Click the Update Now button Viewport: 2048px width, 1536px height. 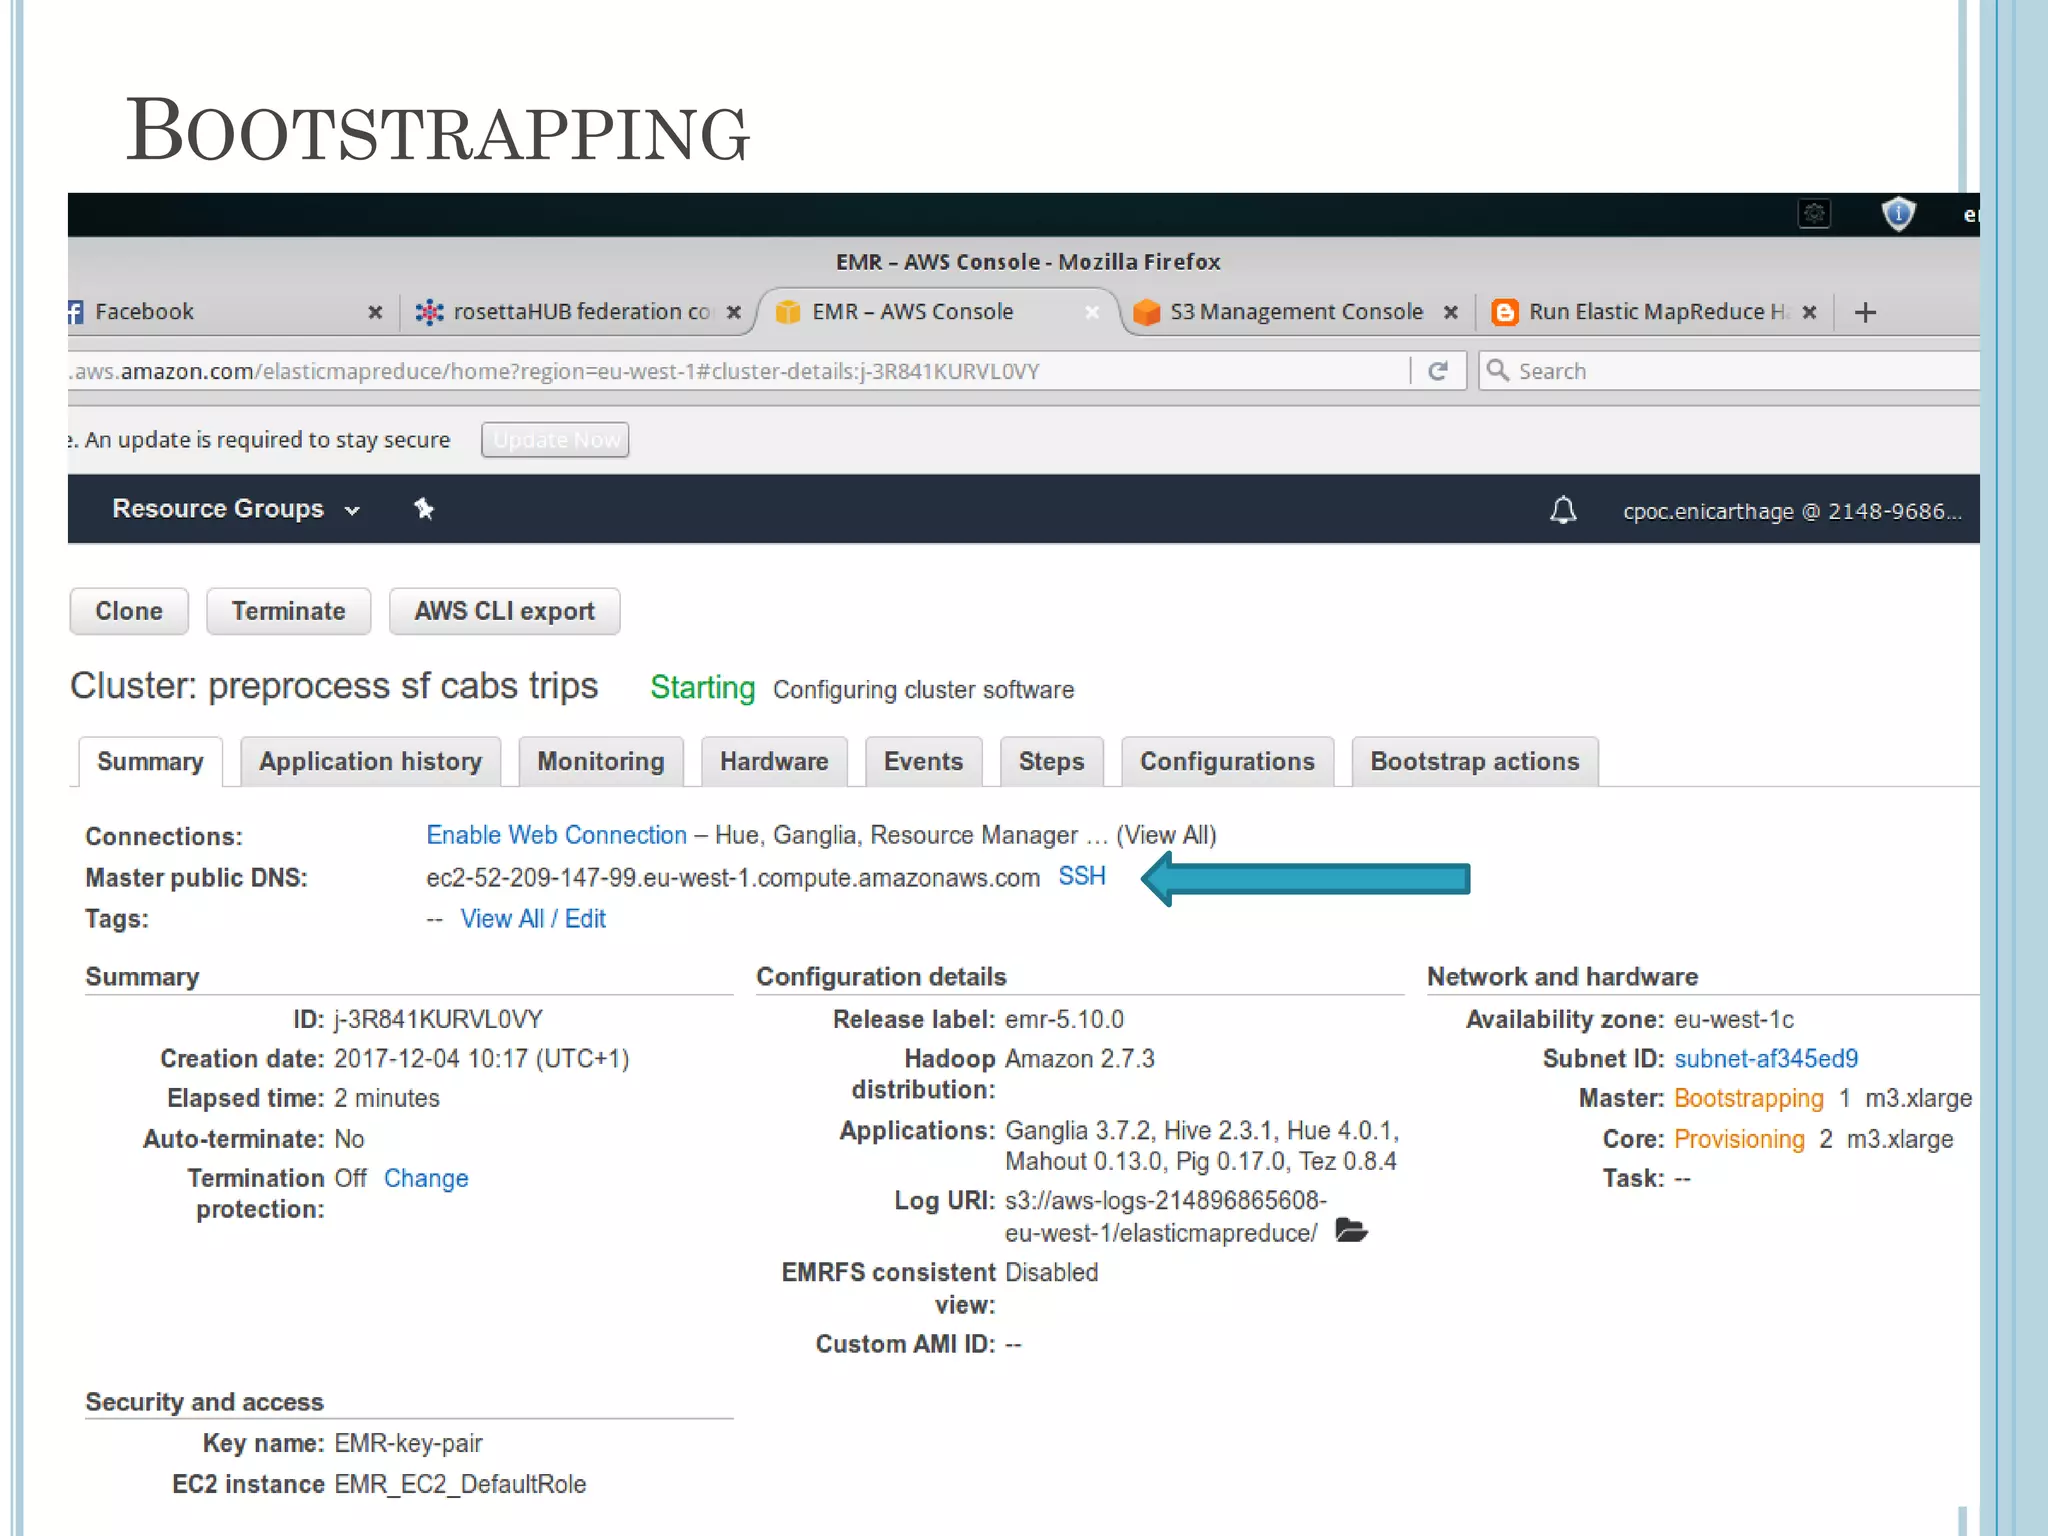pos(555,440)
